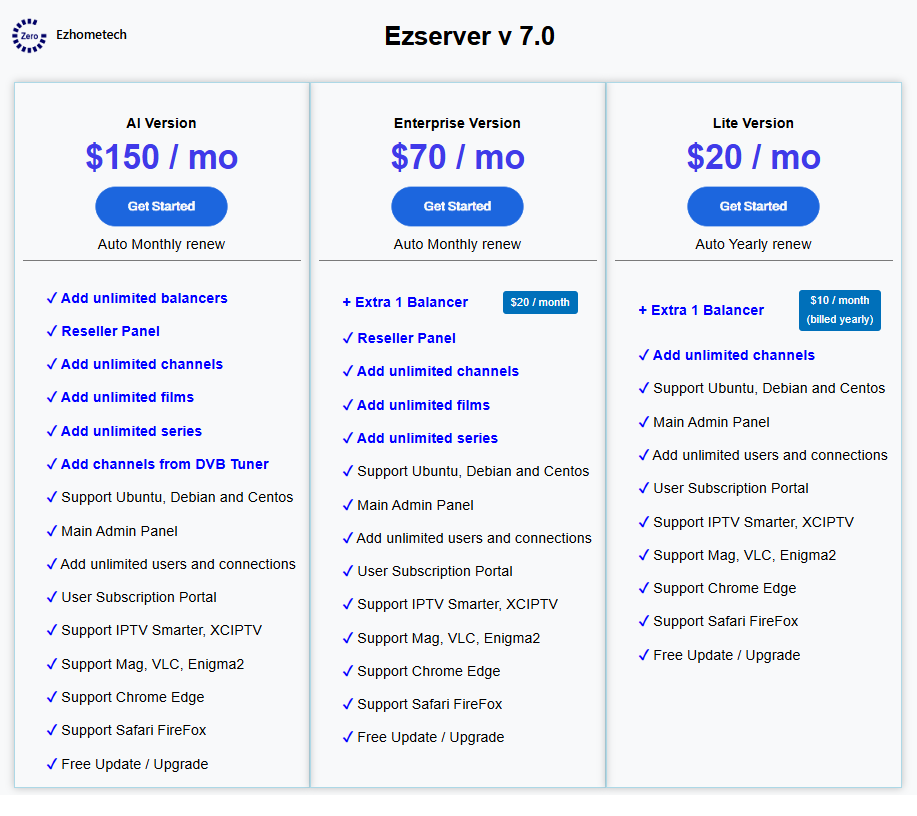The image size is (917, 816).
Task: Click Extra 1 Balancer in Lite column
Action: point(708,311)
